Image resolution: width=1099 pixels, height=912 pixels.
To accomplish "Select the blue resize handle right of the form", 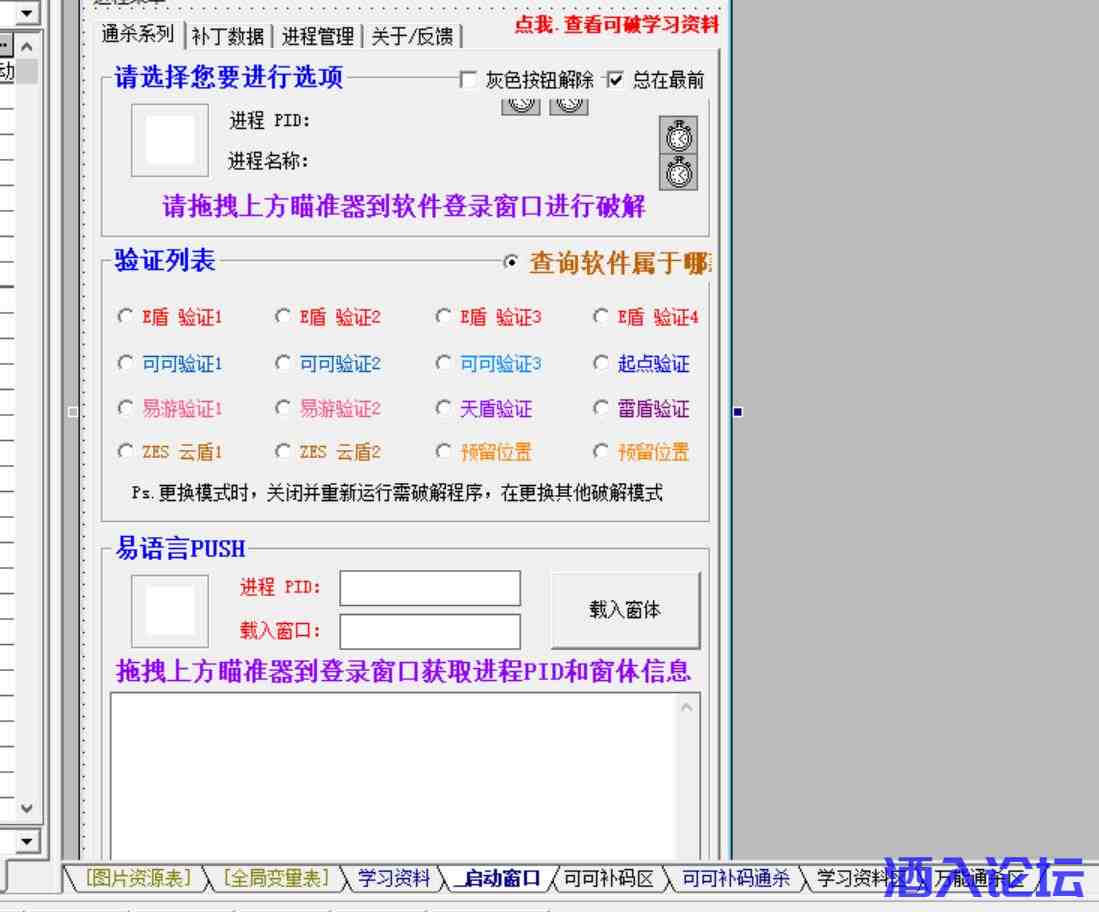I will 737,411.
